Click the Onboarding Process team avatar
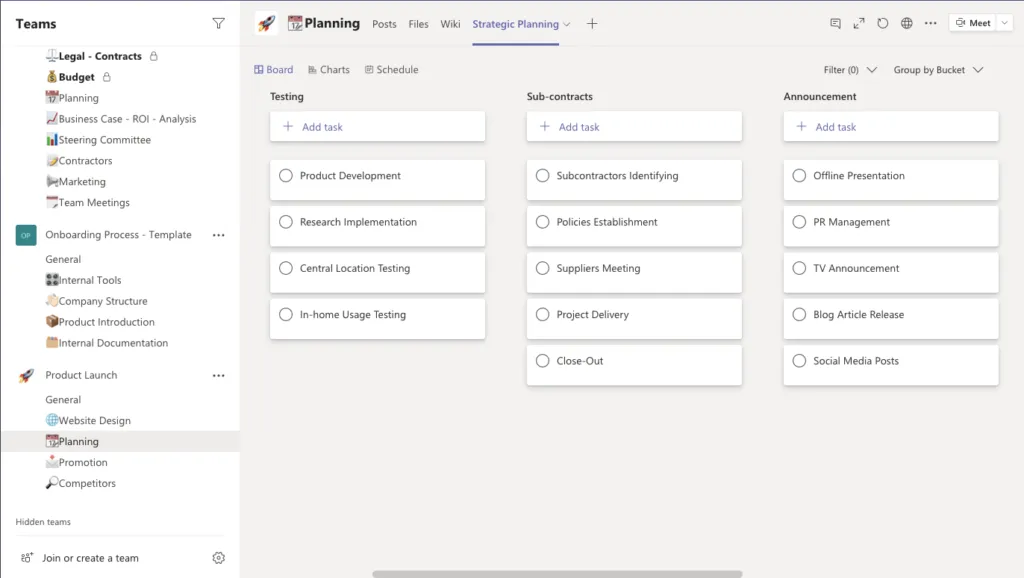 (x=26, y=235)
